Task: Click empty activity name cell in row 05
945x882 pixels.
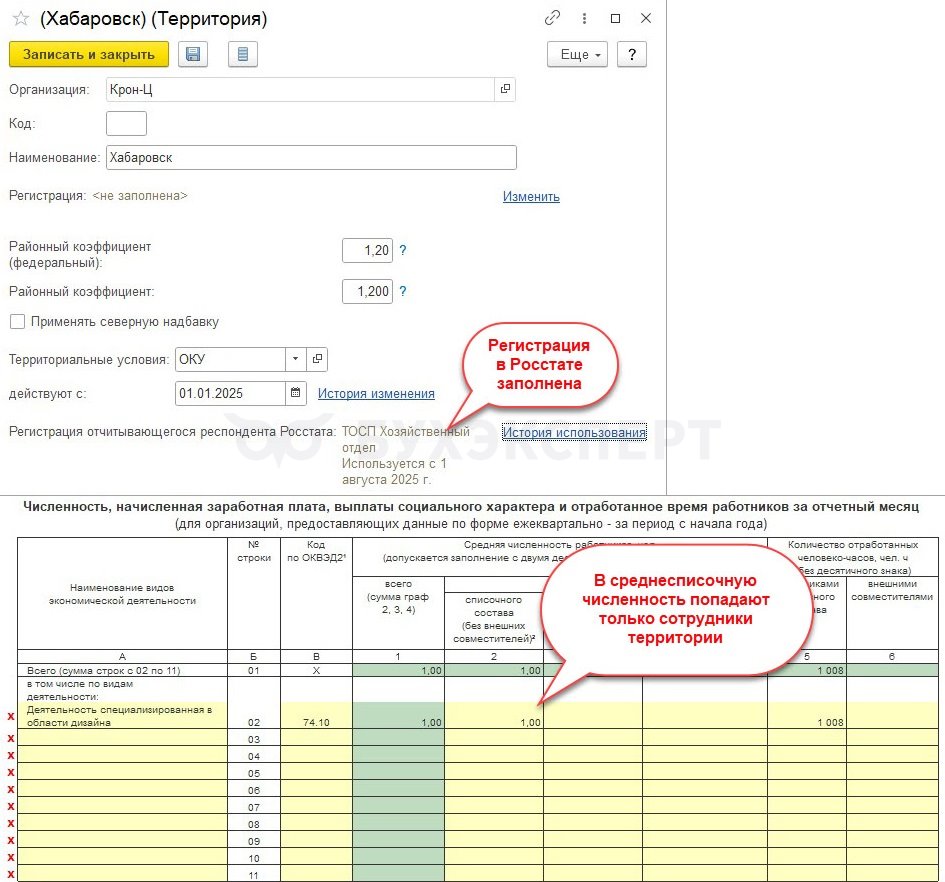Action: pyautogui.click(x=122, y=773)
